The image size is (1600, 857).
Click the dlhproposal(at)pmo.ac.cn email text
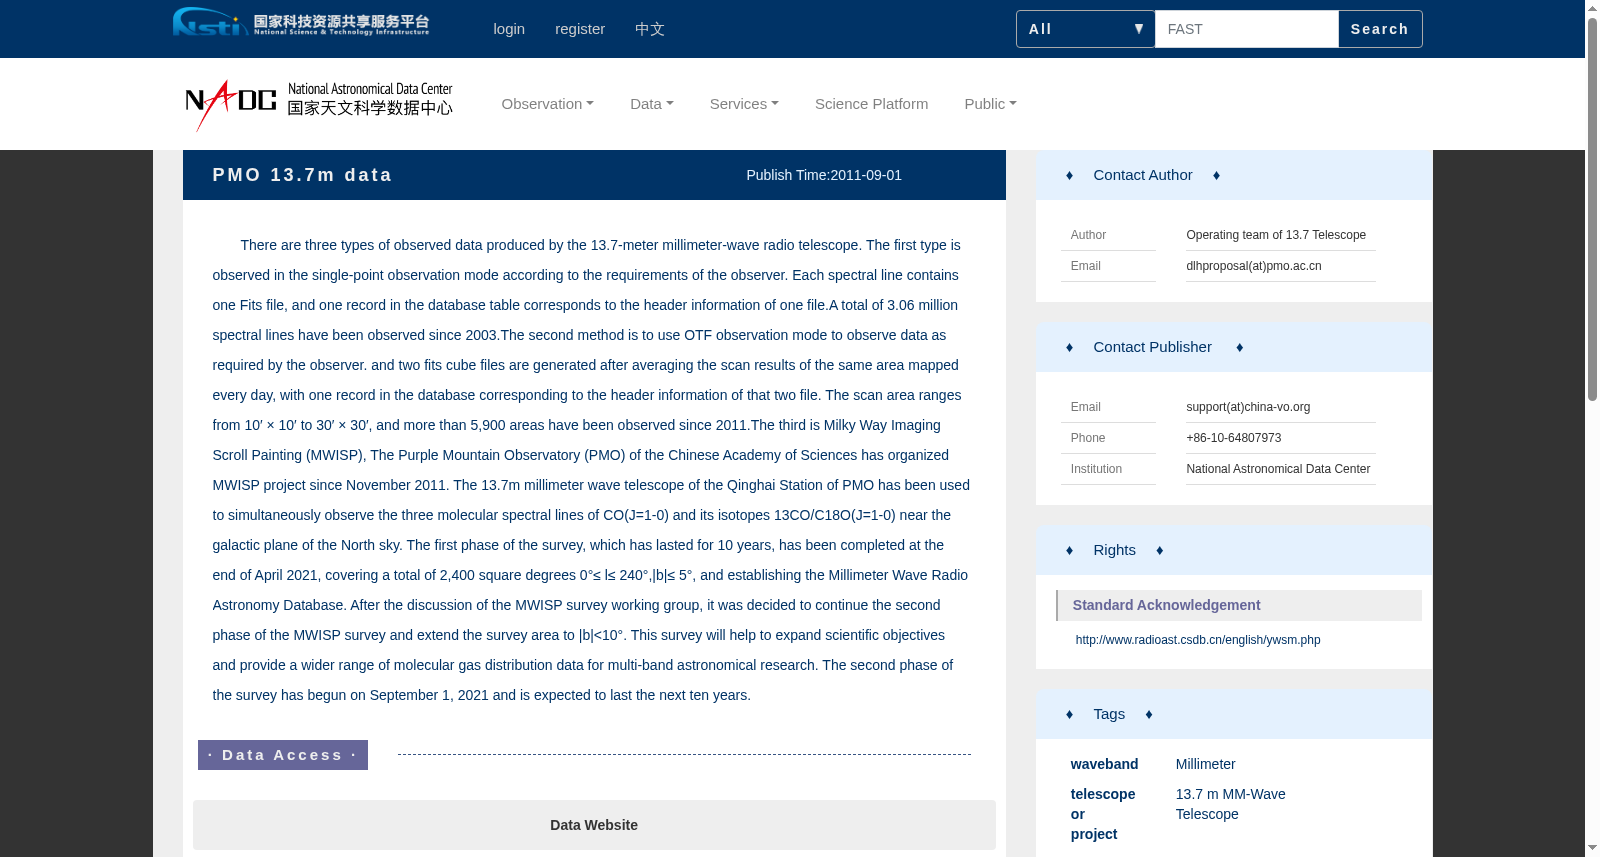coord(1254,266)
